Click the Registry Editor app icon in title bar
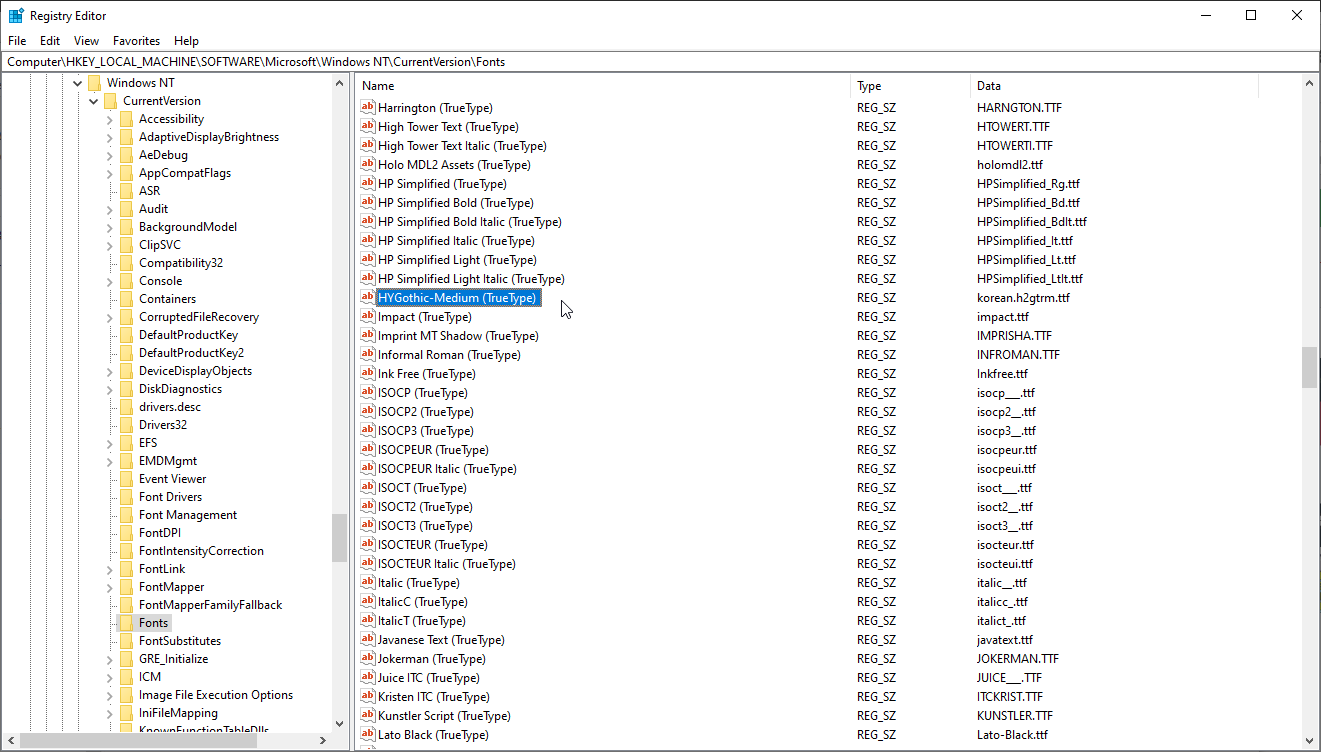Image resolution: width=1321 pixels, height=752 pixels. (x=16, y=15)
